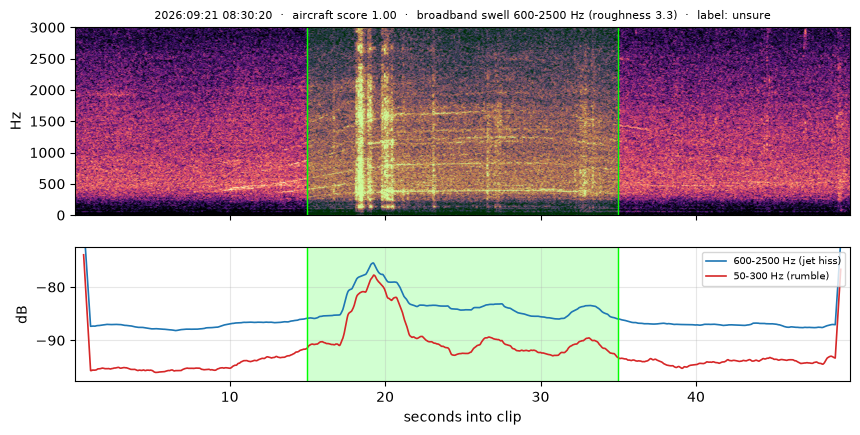860x435 pixels.
Task: Click the x-axis tick label 30
Action: 541,396
